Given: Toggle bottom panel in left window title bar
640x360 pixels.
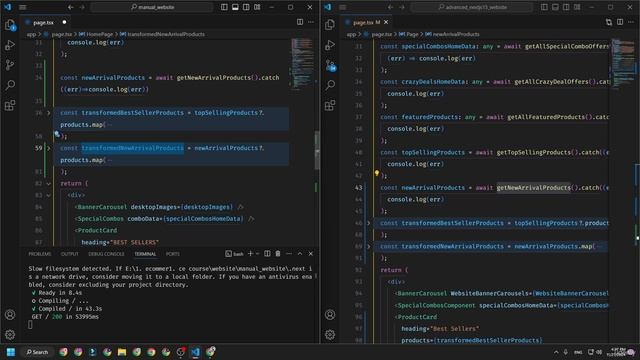Looking at the screenshot, I should 235,7.
